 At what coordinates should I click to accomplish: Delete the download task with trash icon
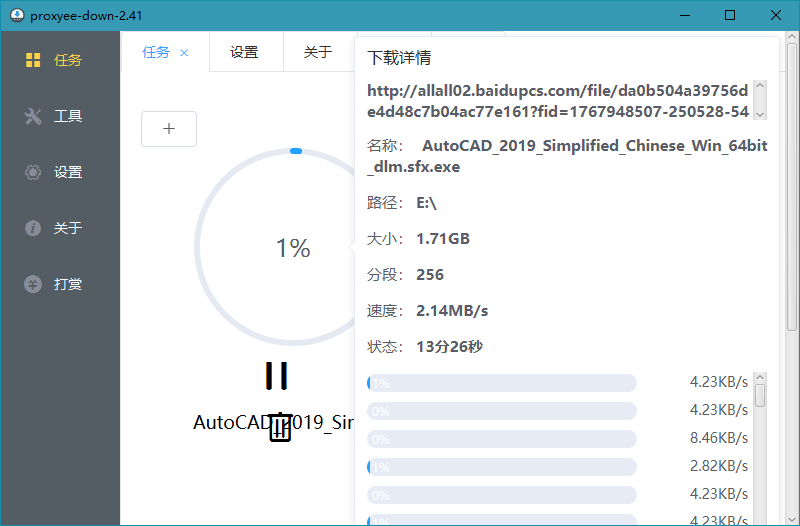(x=280, y=428)
